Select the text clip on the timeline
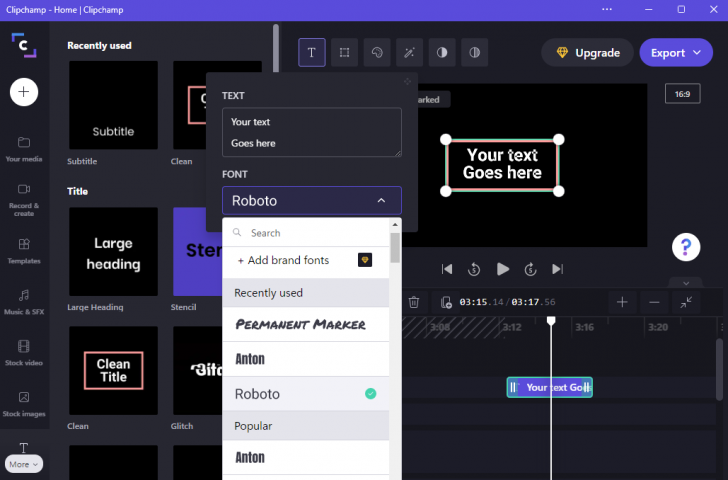Image resolution: width=728 pixels, height=480 pixels. pos(549,387)
